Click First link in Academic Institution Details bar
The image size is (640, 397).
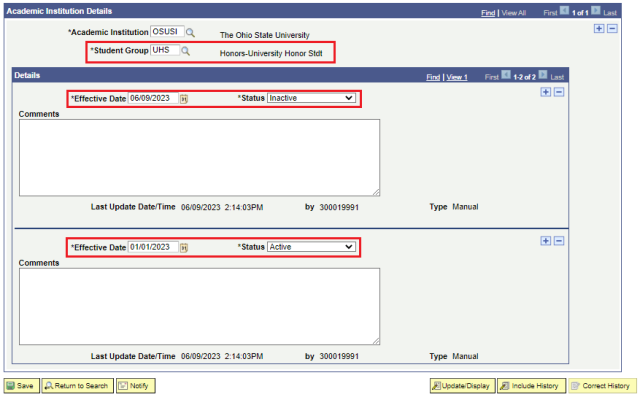click(550, 13)
